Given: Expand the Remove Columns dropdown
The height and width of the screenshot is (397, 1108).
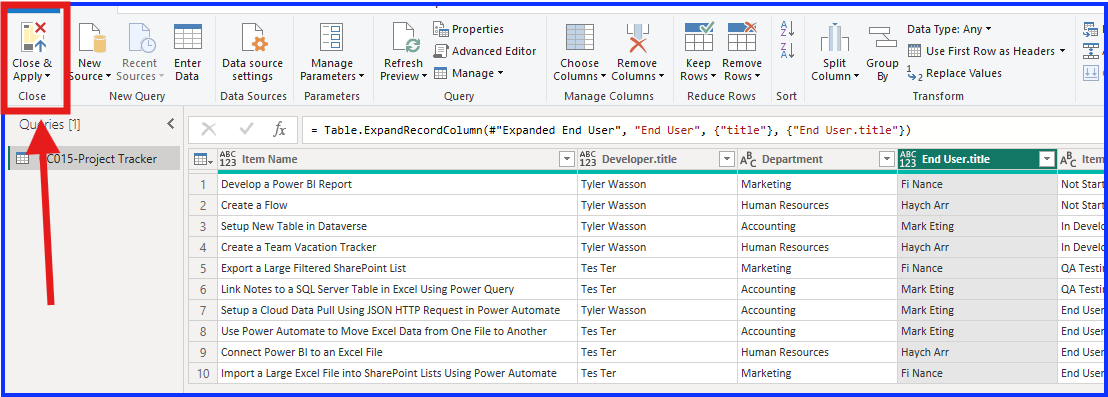Looking at the screenshot, I should 661,76.
